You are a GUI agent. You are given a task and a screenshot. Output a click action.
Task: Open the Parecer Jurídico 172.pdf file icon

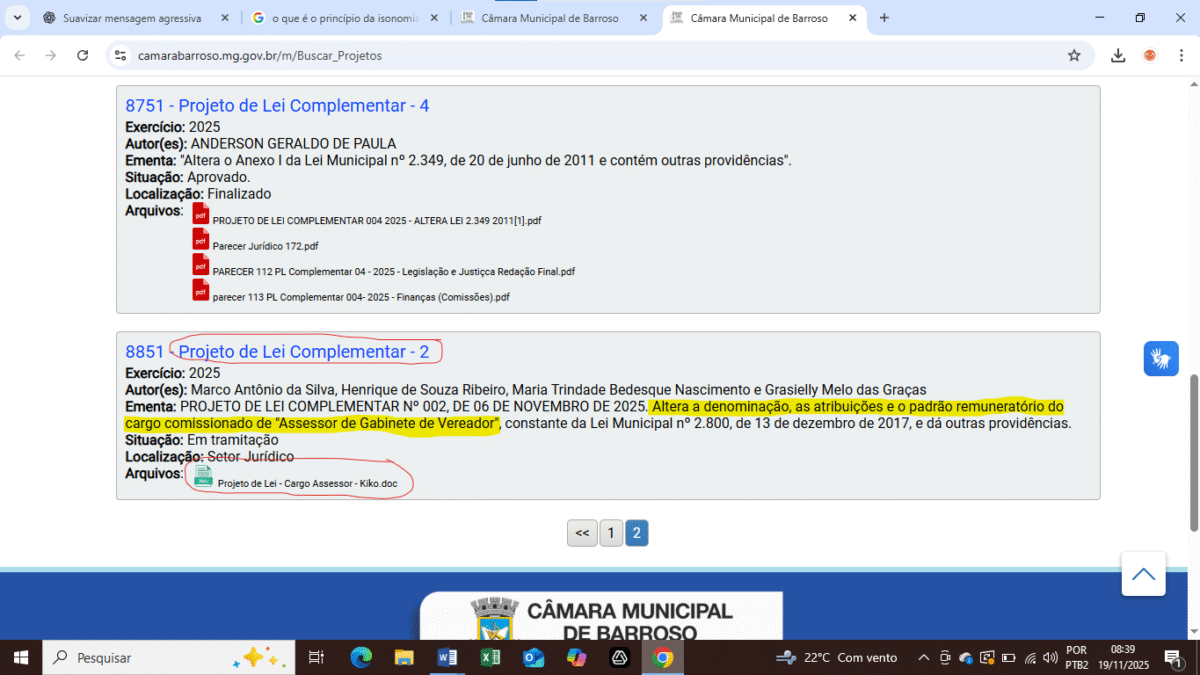200,240
